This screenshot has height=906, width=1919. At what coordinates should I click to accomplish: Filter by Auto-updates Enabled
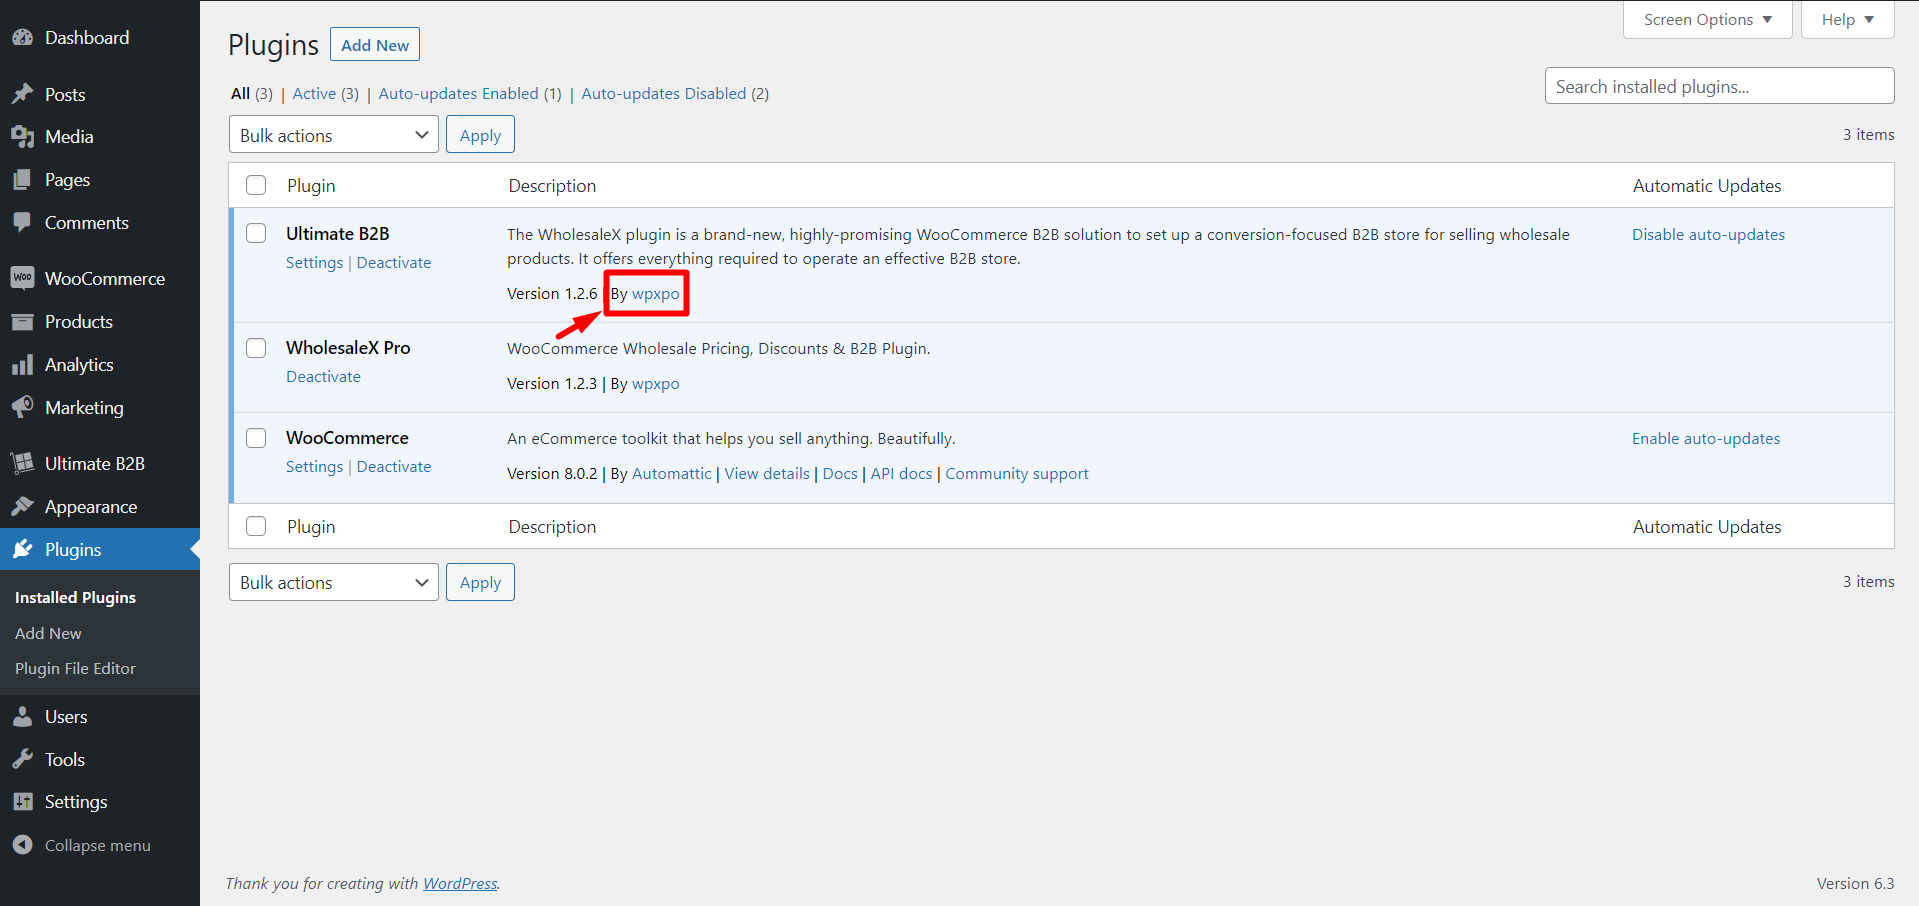point(458,93)
